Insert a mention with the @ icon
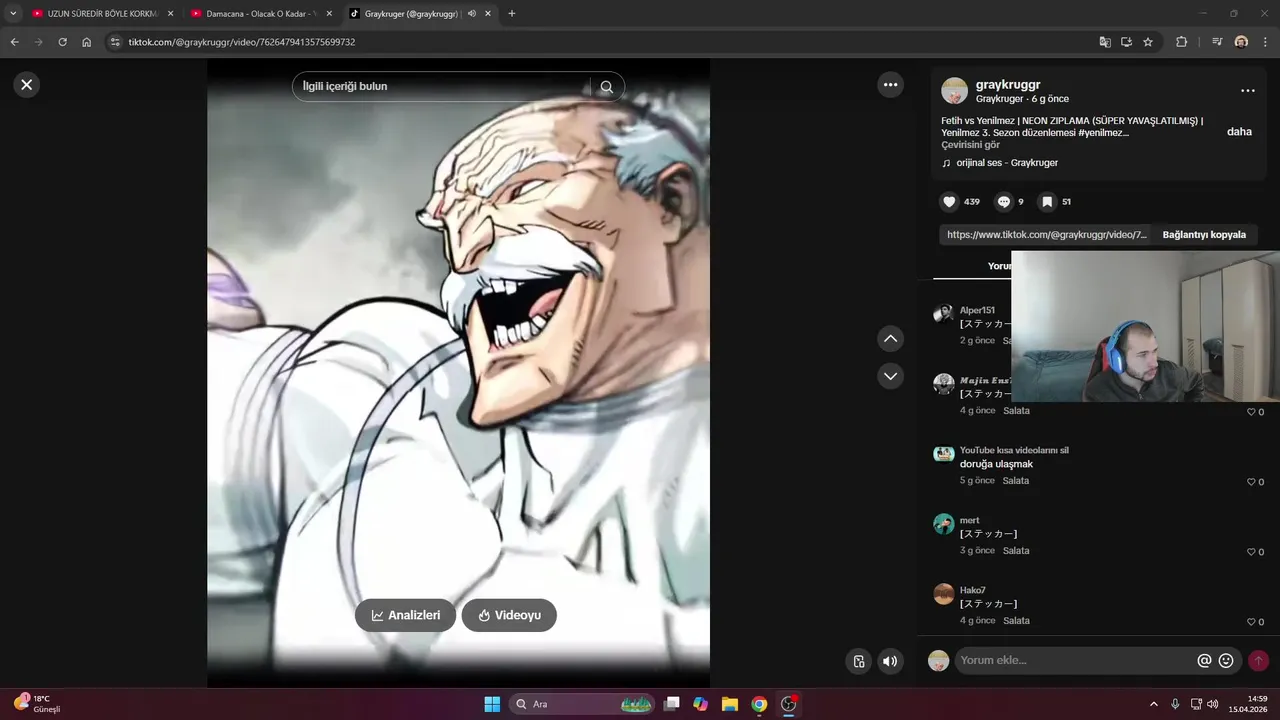The height and width of the screenshot is (720, 1280). pos(1204,661)
